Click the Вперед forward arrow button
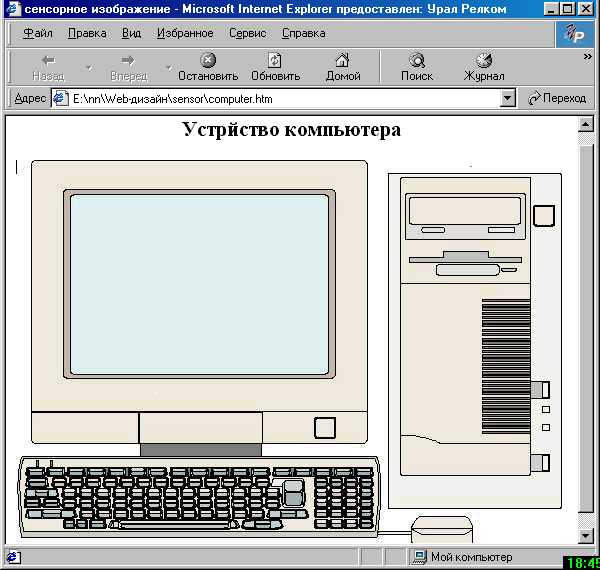Screen dimensions: 600x570 [129, 67]
